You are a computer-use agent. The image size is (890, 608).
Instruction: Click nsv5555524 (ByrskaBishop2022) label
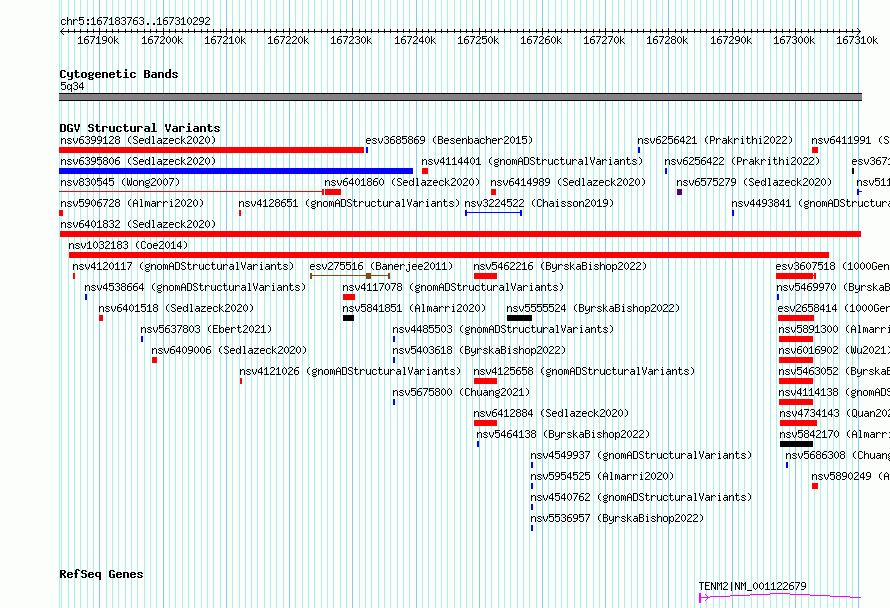click(593, 308)
